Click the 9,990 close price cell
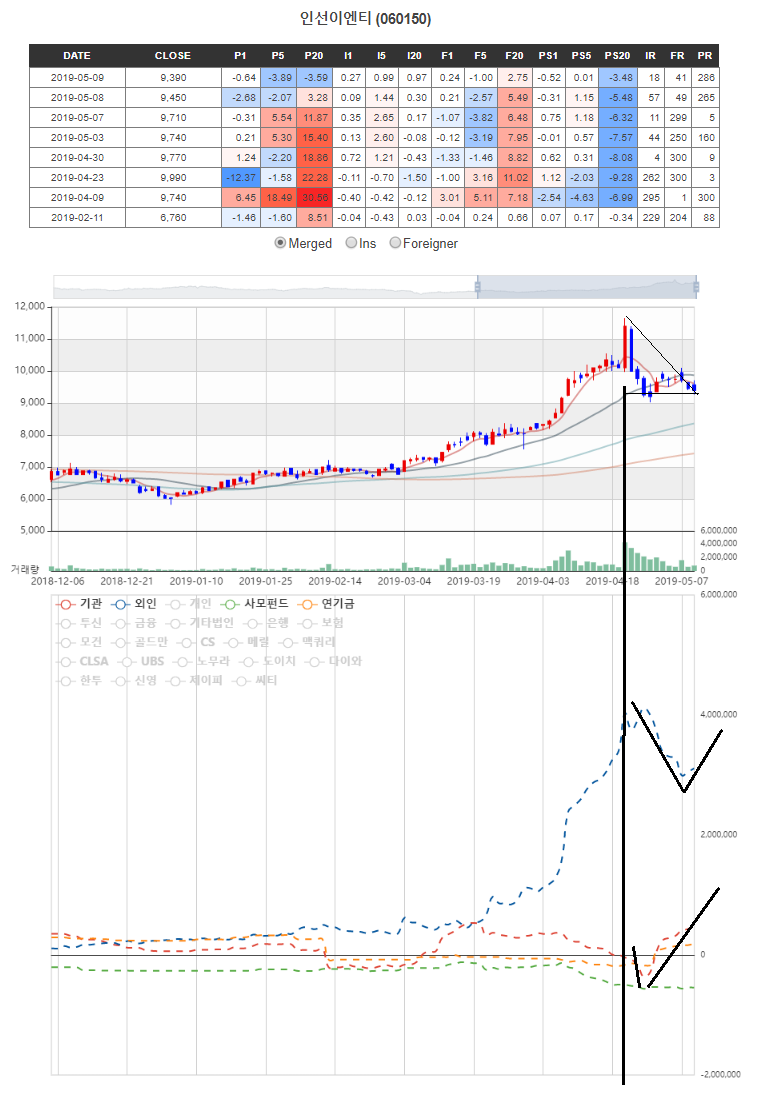This screenshot has height=1106, width=763. coord(173,178)
